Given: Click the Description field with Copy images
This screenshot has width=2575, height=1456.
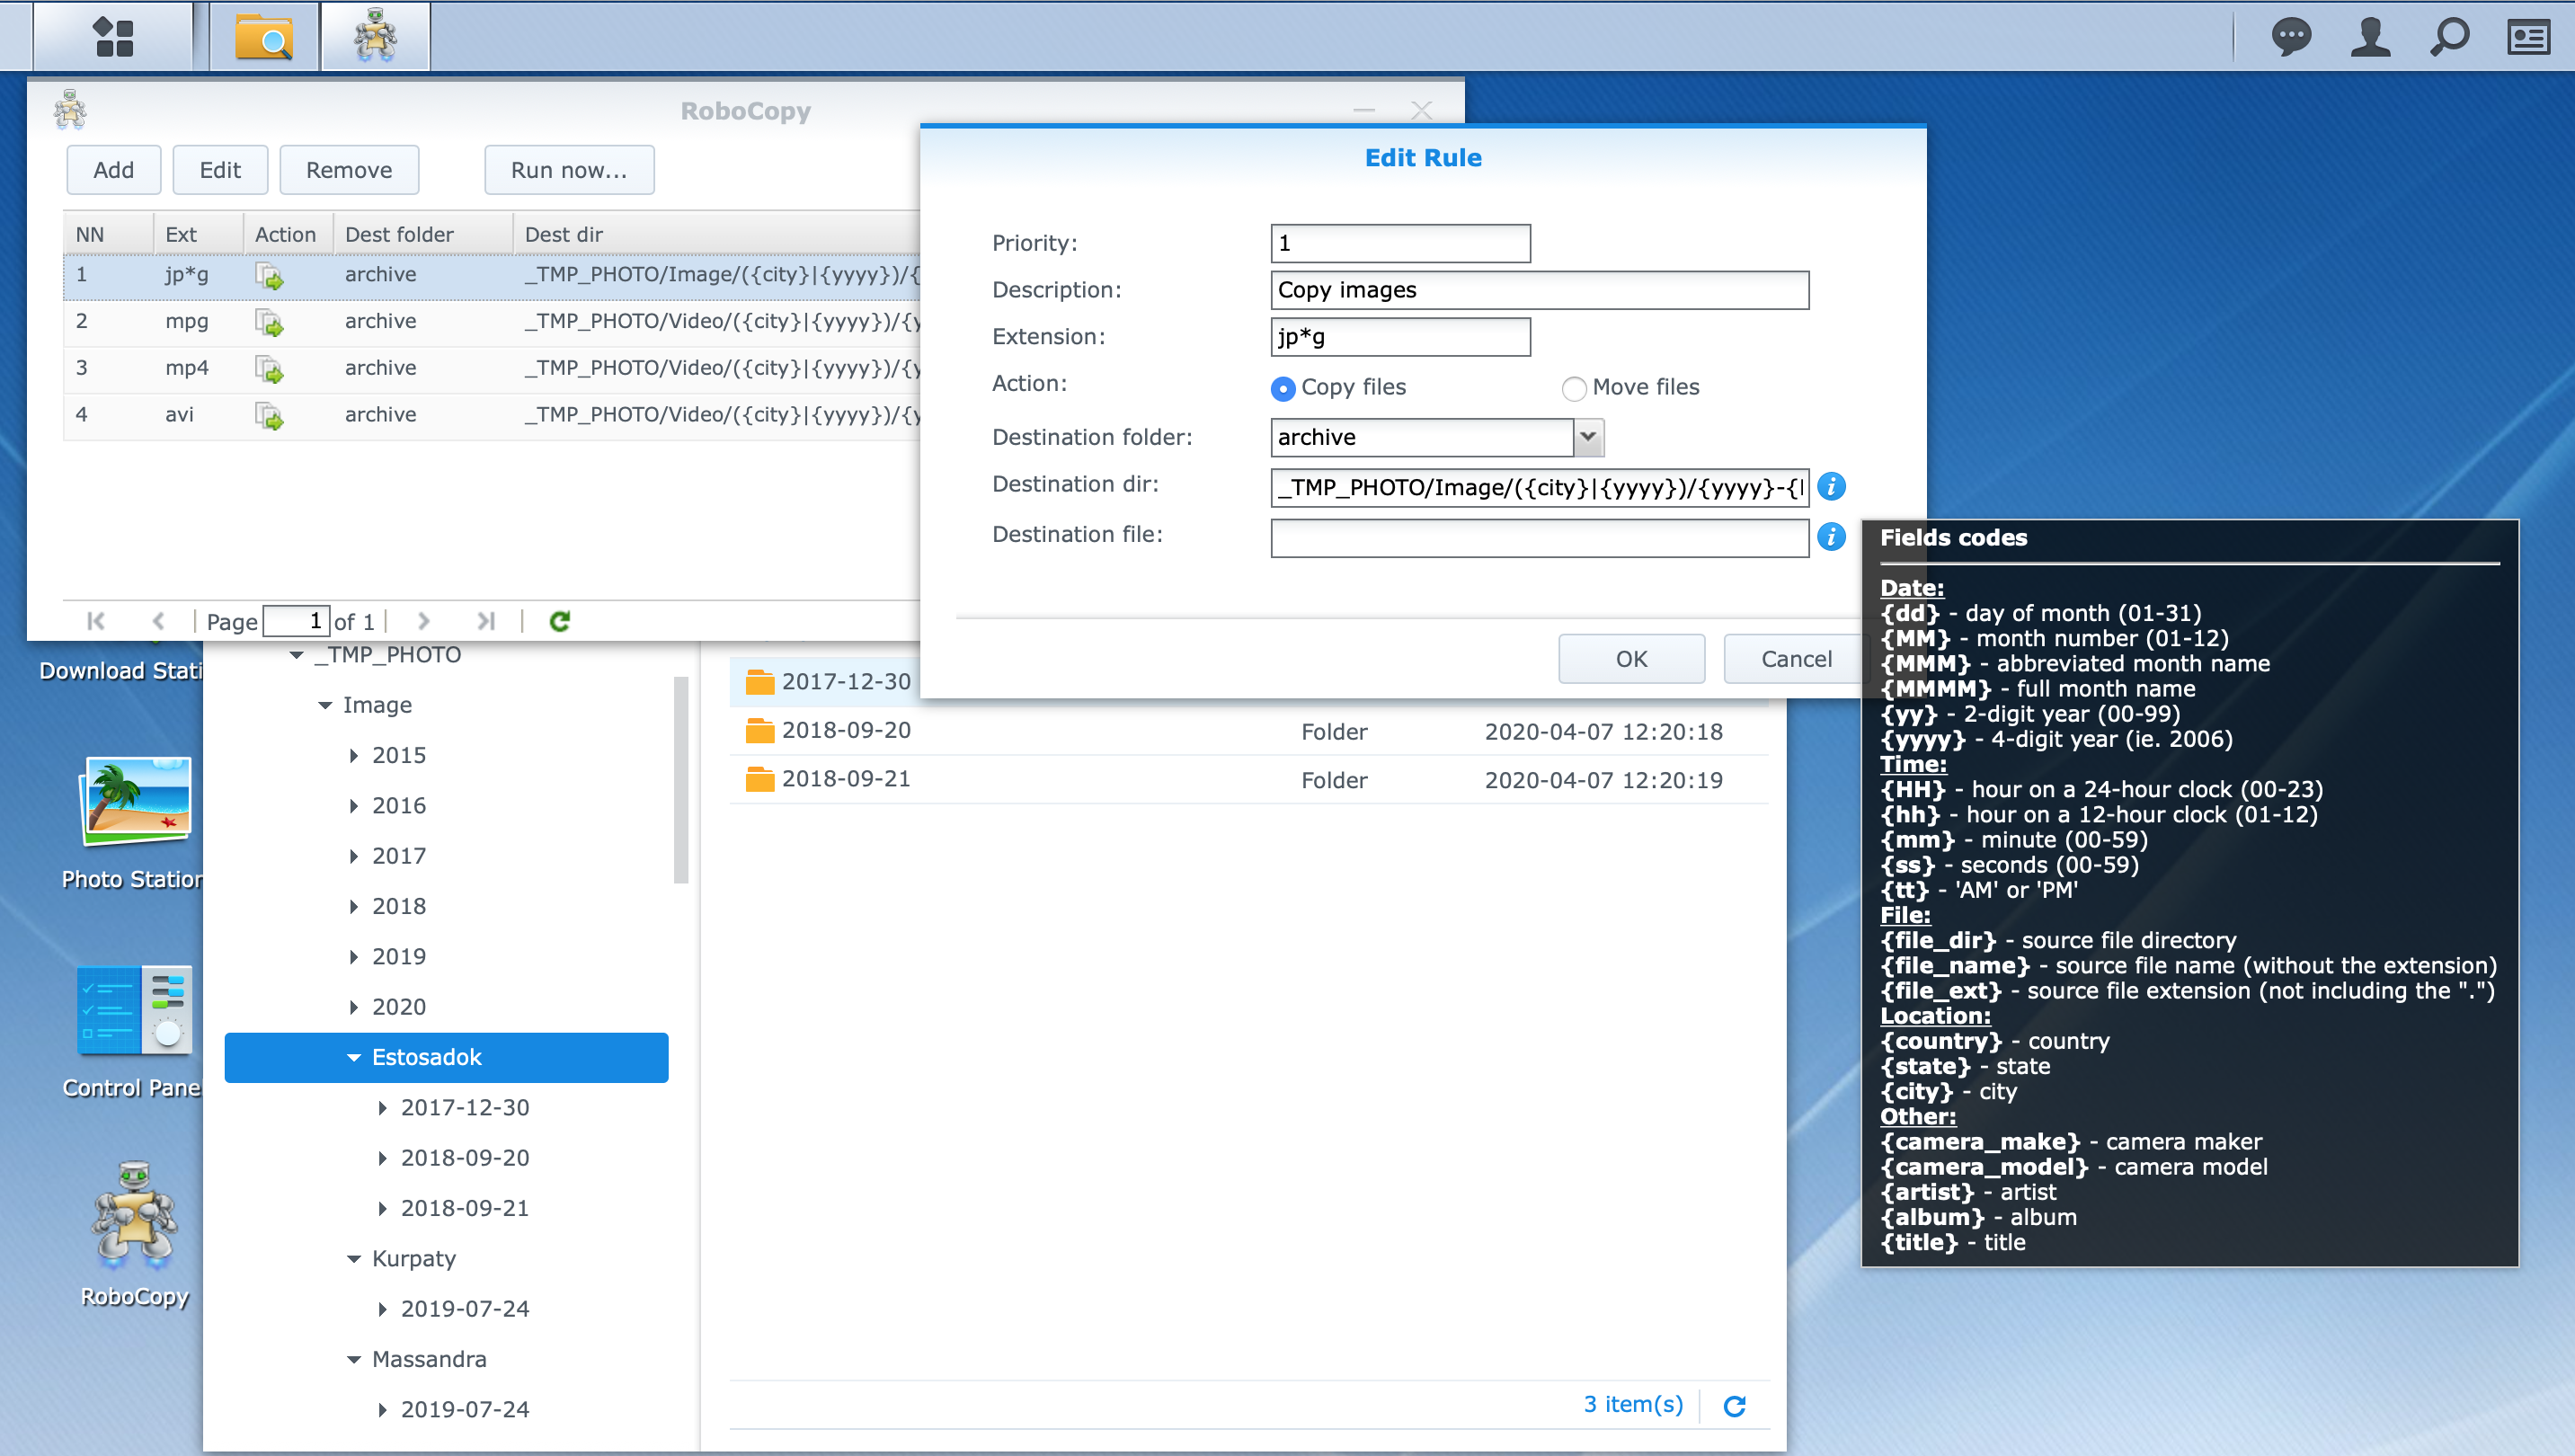Looking at the screenshot, I should click(x=1540, y=290).
